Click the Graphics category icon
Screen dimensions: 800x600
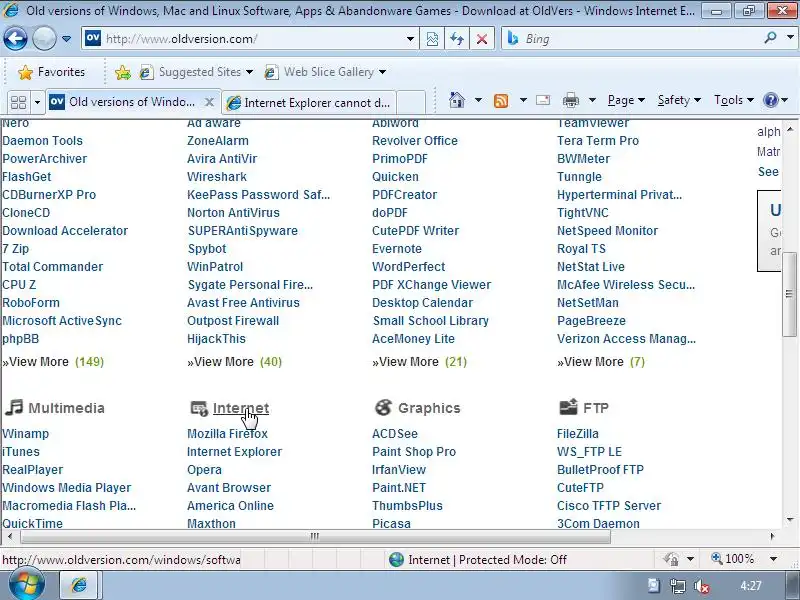(383, 408)
